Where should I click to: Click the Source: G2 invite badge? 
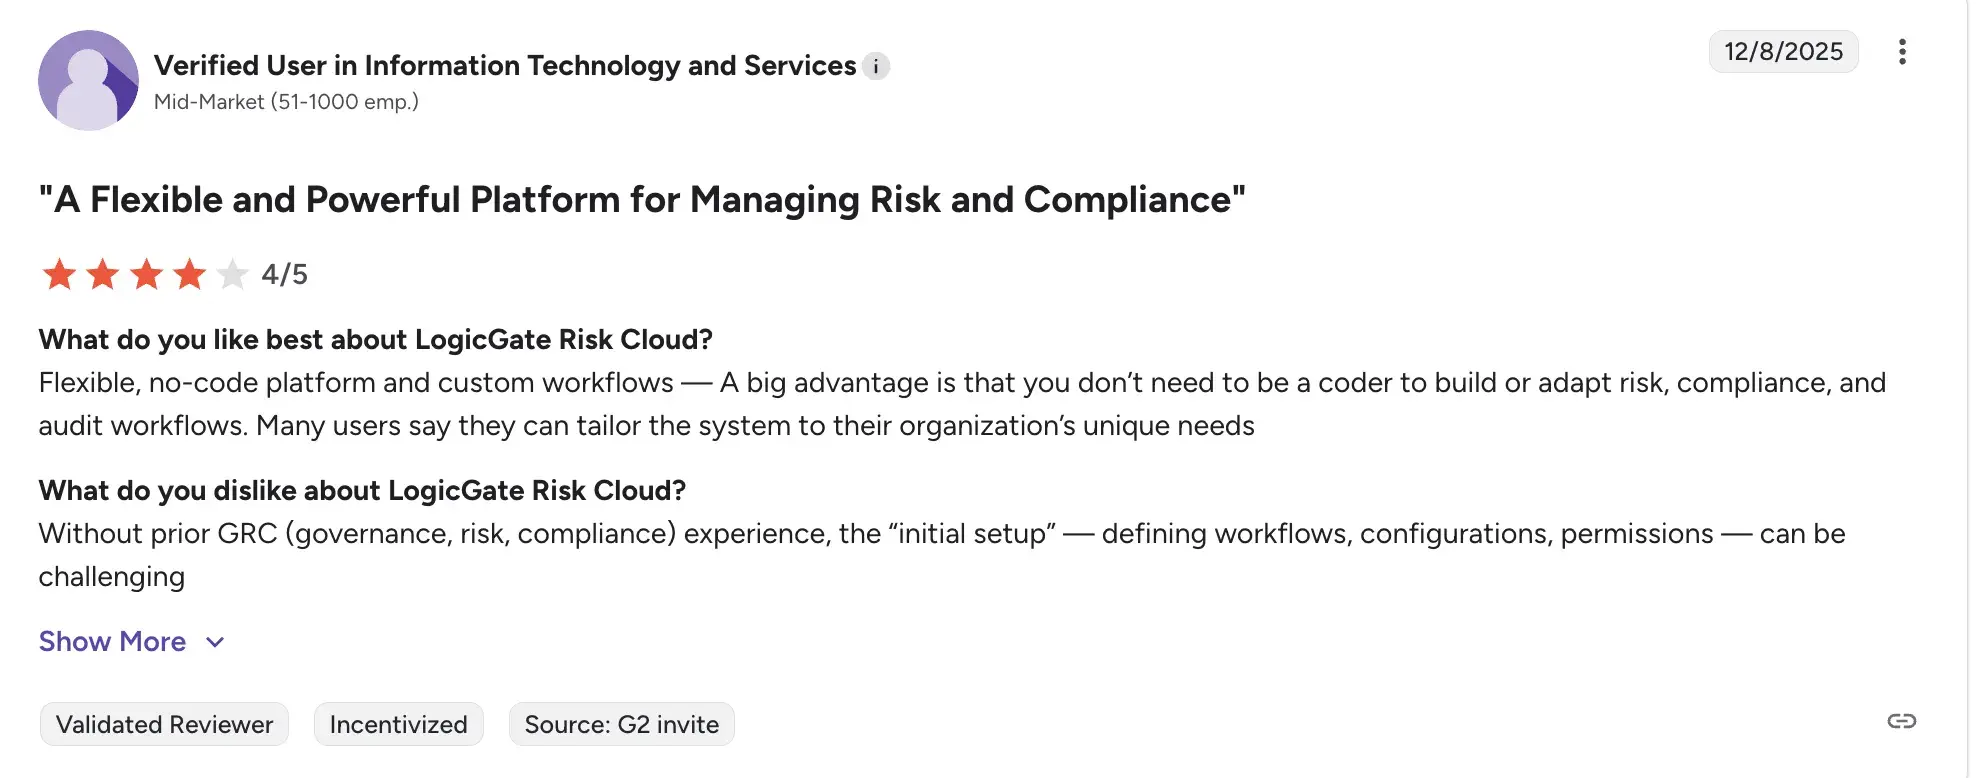coord(621,724)
